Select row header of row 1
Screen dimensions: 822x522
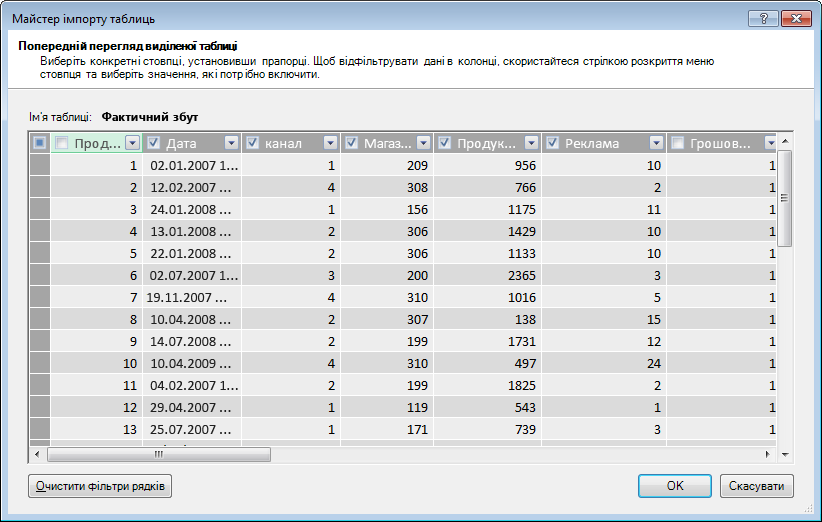40,165
